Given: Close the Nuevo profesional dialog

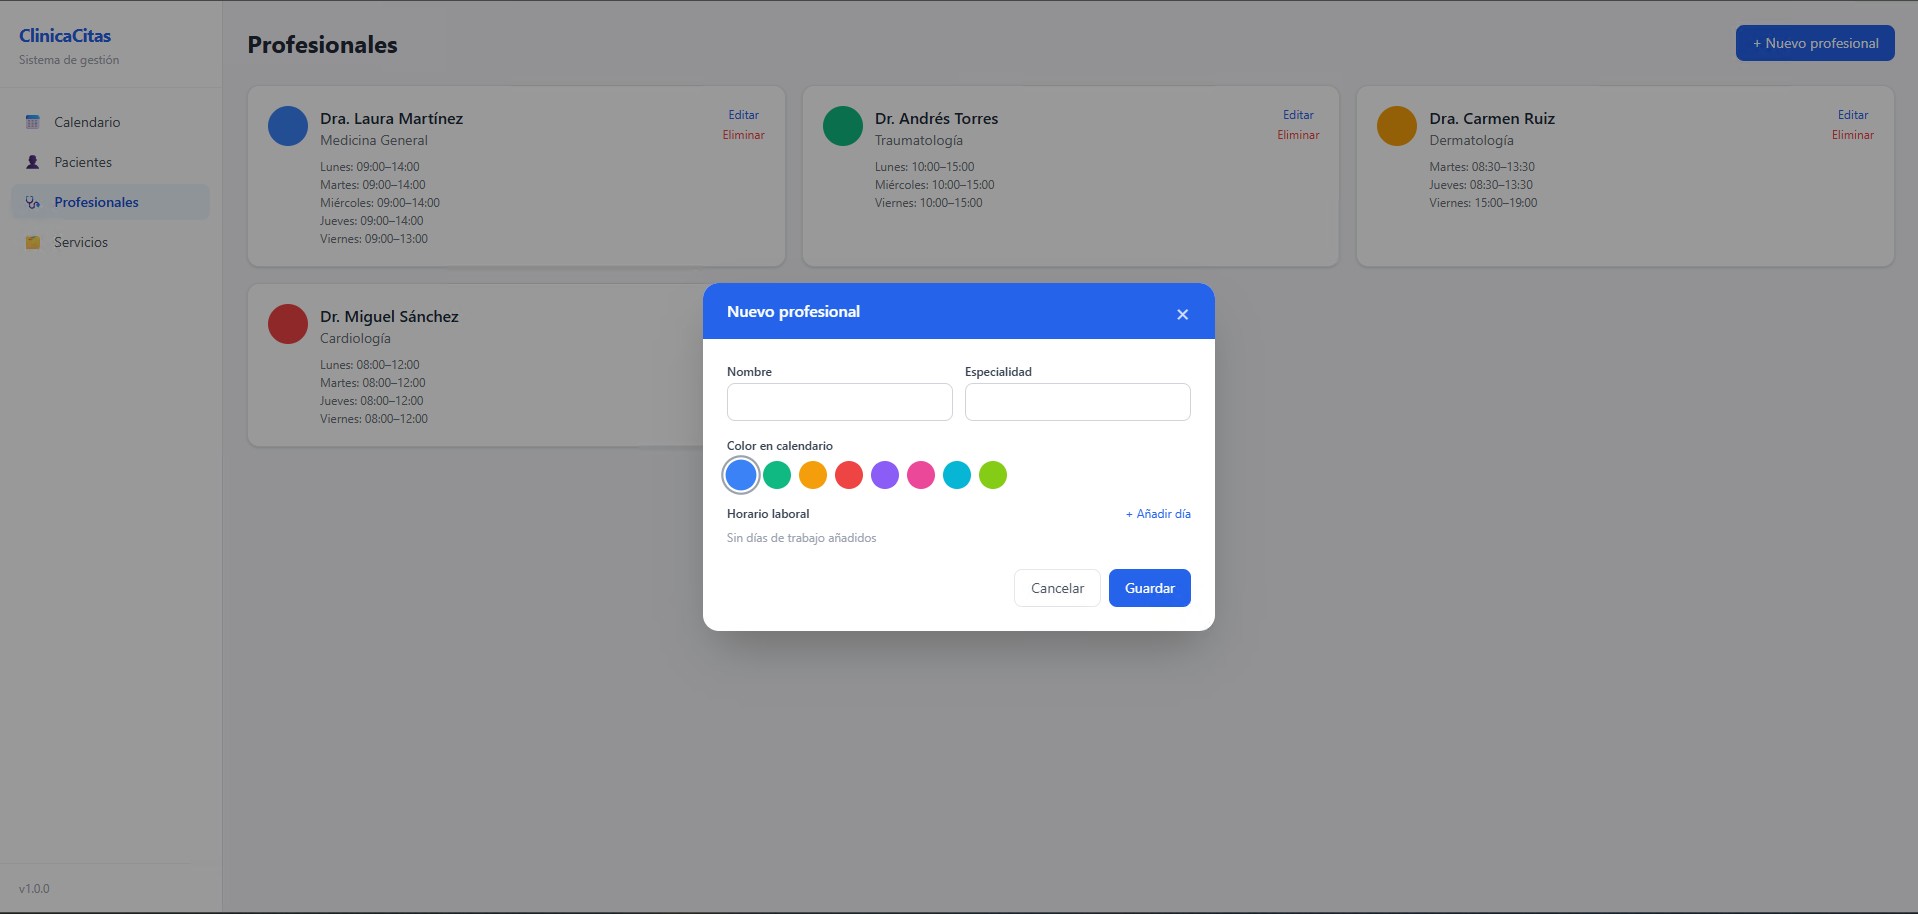Looking at the screenshot, I should [x=1182, y=314].
